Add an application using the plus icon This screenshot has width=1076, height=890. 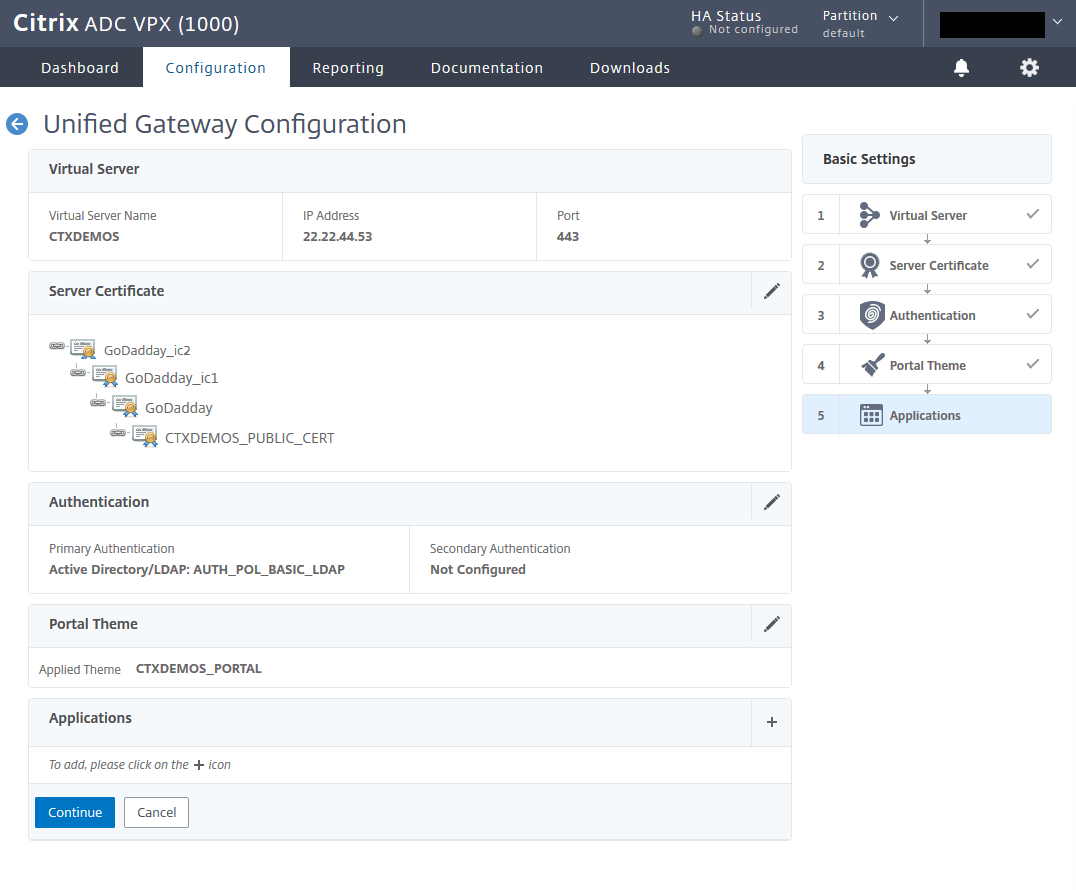[x=771, y=721]
